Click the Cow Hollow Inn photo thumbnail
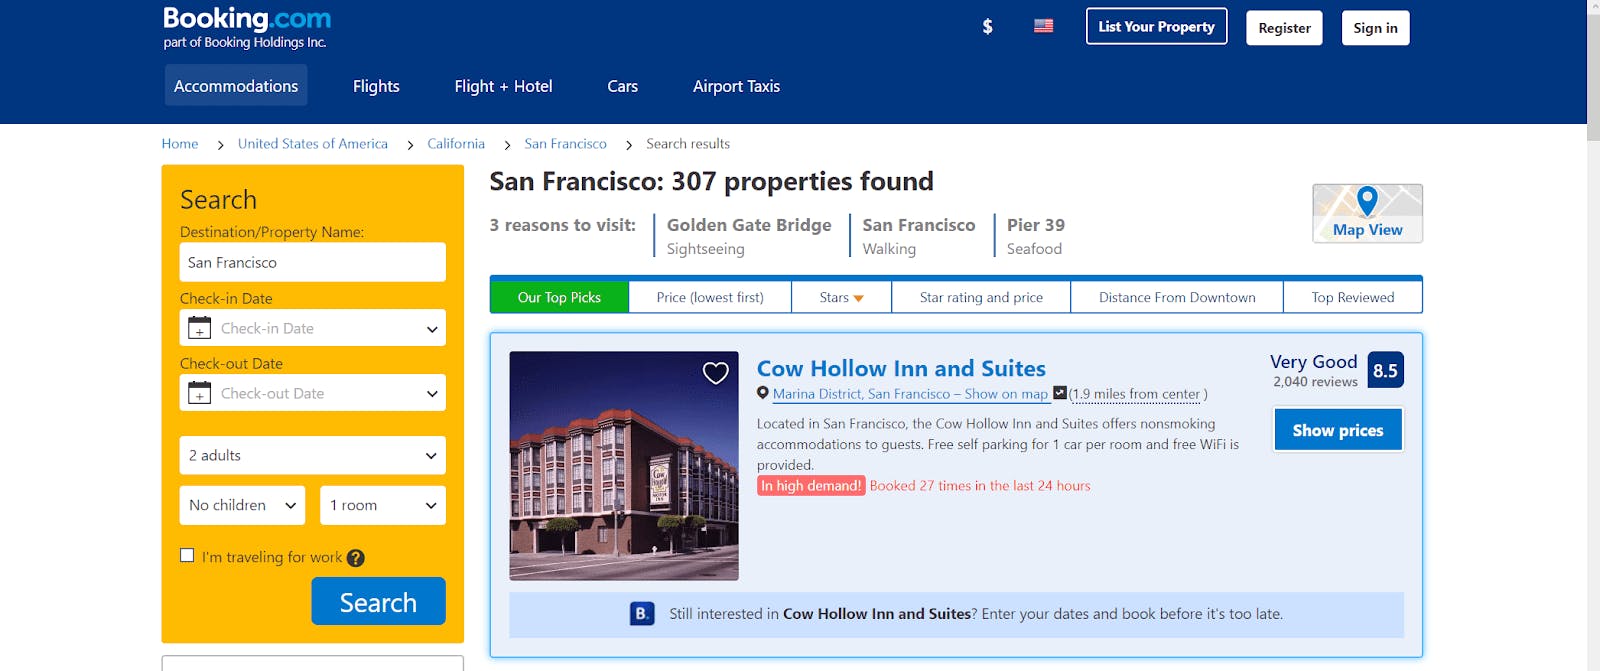The image size is (1600, 671). tap(624, 466)
